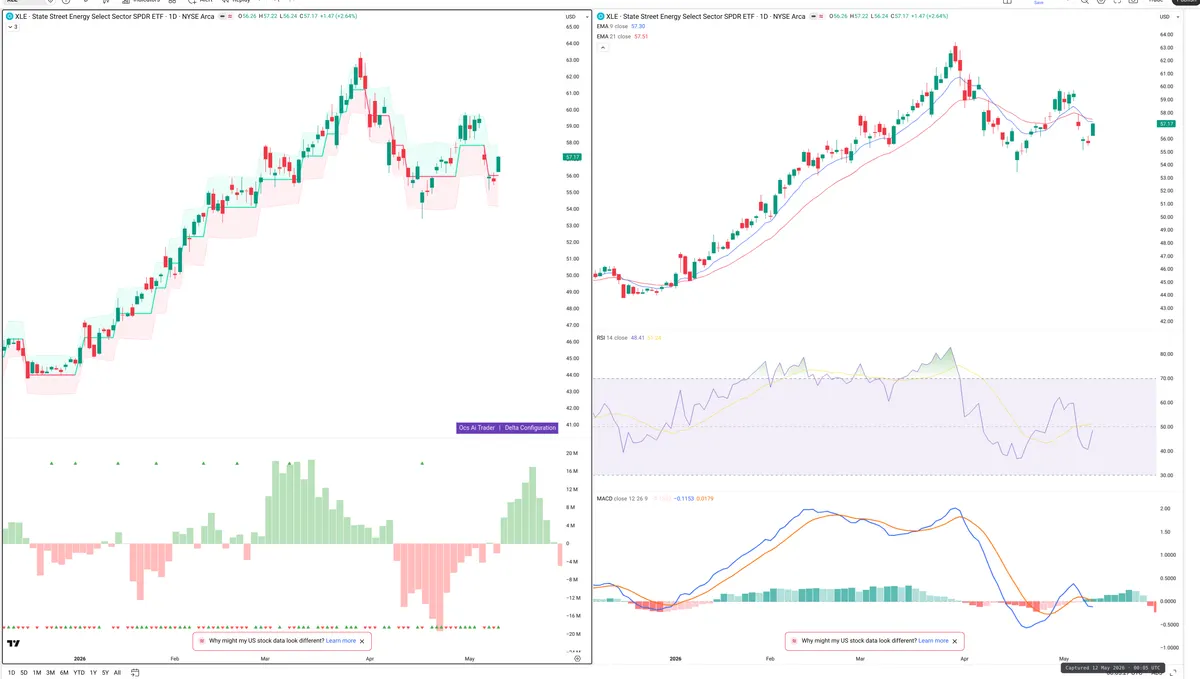Click the XLE symbol title in the left chart
1200x679 pixels.
click(x=113, y=17)
